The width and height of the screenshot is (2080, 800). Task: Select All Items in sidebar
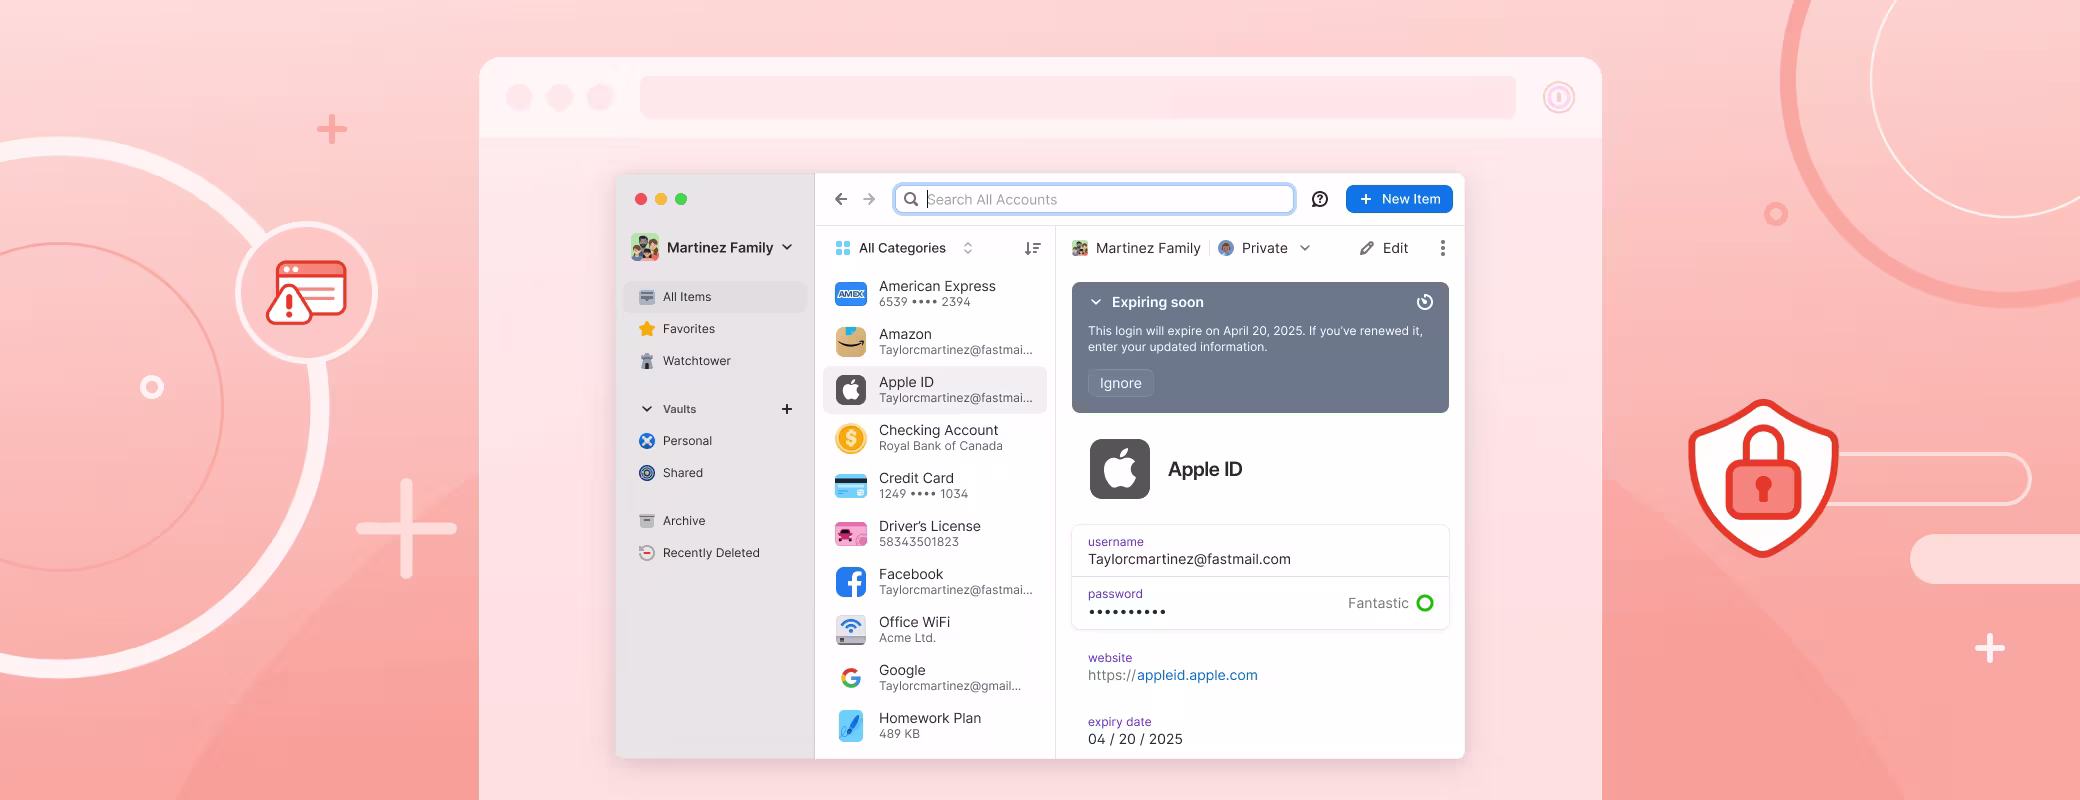(x=715, y=297)
